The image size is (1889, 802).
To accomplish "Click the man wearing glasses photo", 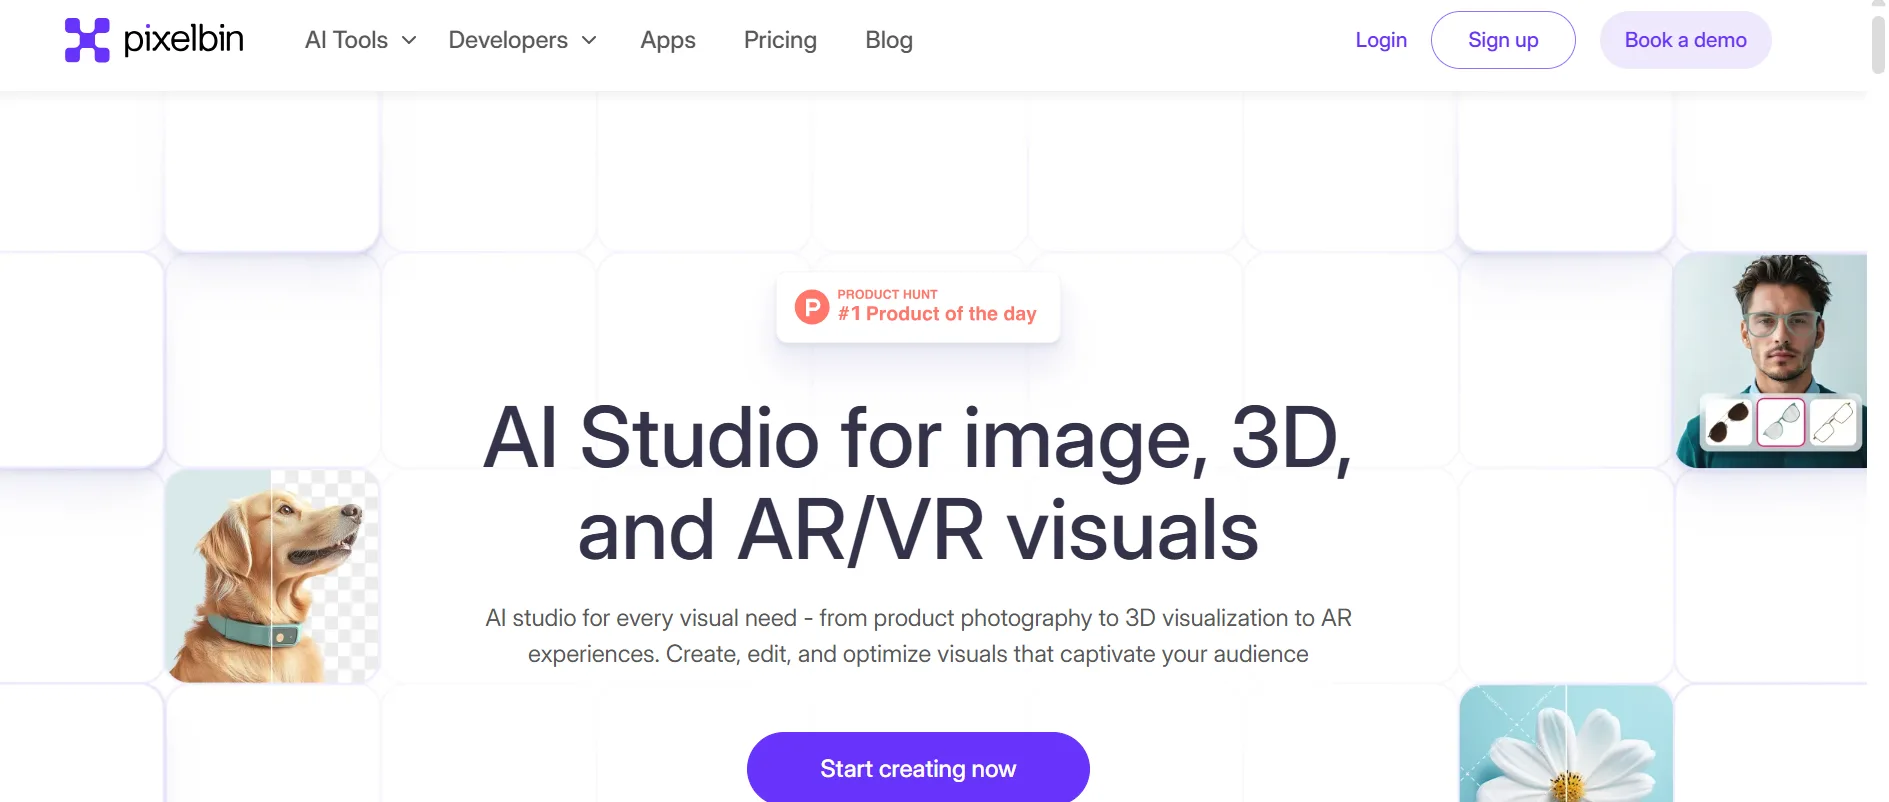I will (x=1780, y=320).
